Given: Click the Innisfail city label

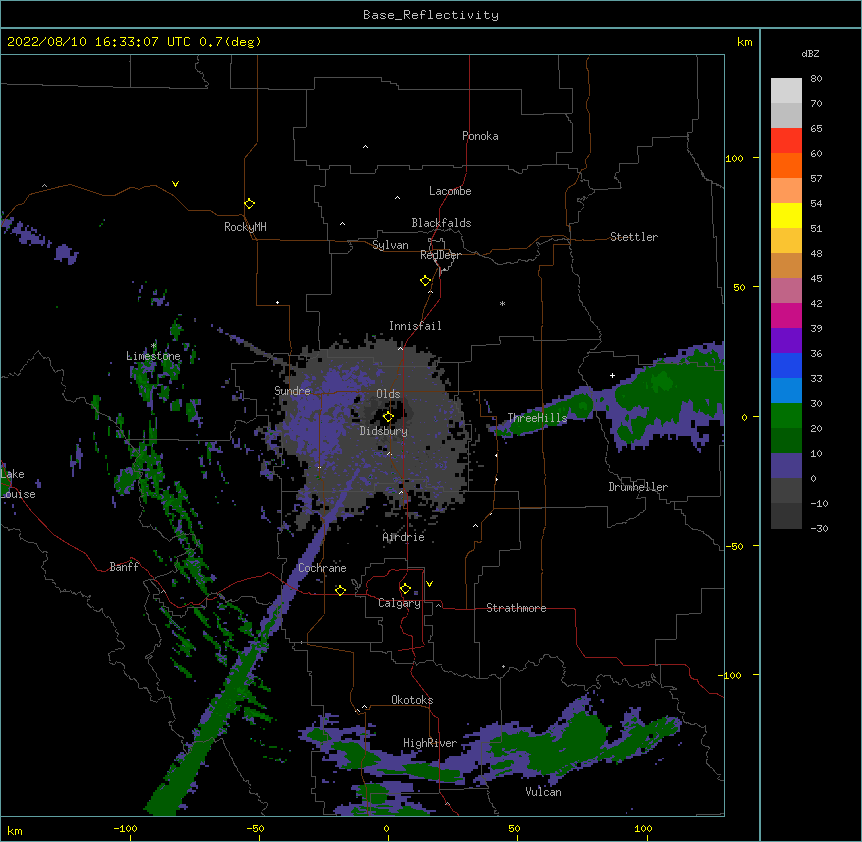Looking at the screenshot, I should pos(415,326).
